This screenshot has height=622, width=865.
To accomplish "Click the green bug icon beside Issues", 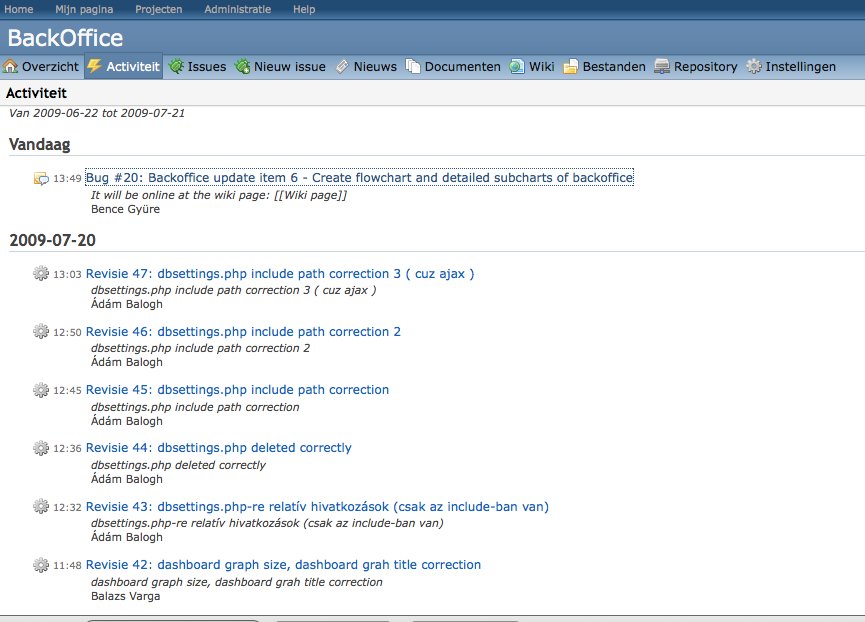I will [x=176, y=67].
